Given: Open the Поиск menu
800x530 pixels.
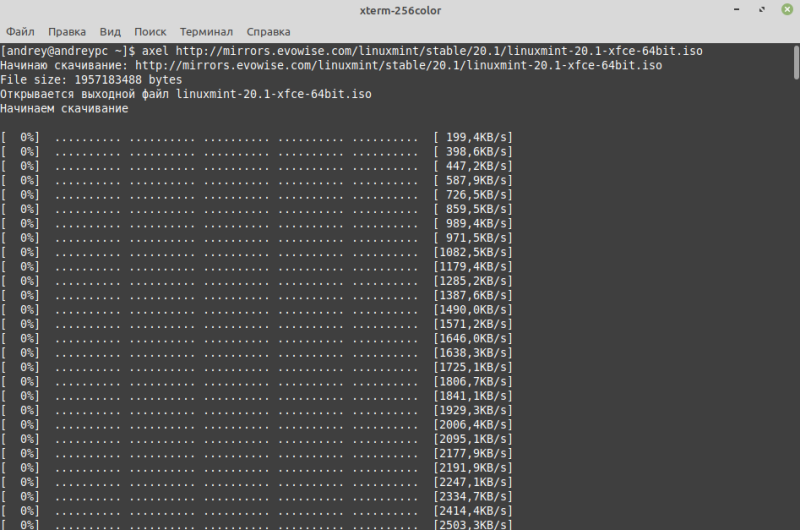Looking at the screenshot, I should 152,31.
